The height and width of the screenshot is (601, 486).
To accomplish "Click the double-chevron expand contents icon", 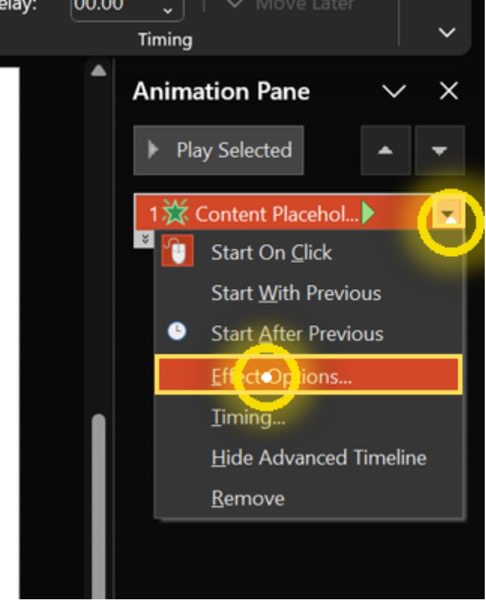I will tap(144, 239).
